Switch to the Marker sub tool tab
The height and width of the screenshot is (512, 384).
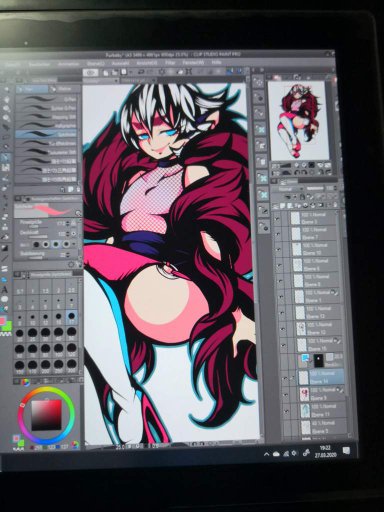(x=64, y=89)
